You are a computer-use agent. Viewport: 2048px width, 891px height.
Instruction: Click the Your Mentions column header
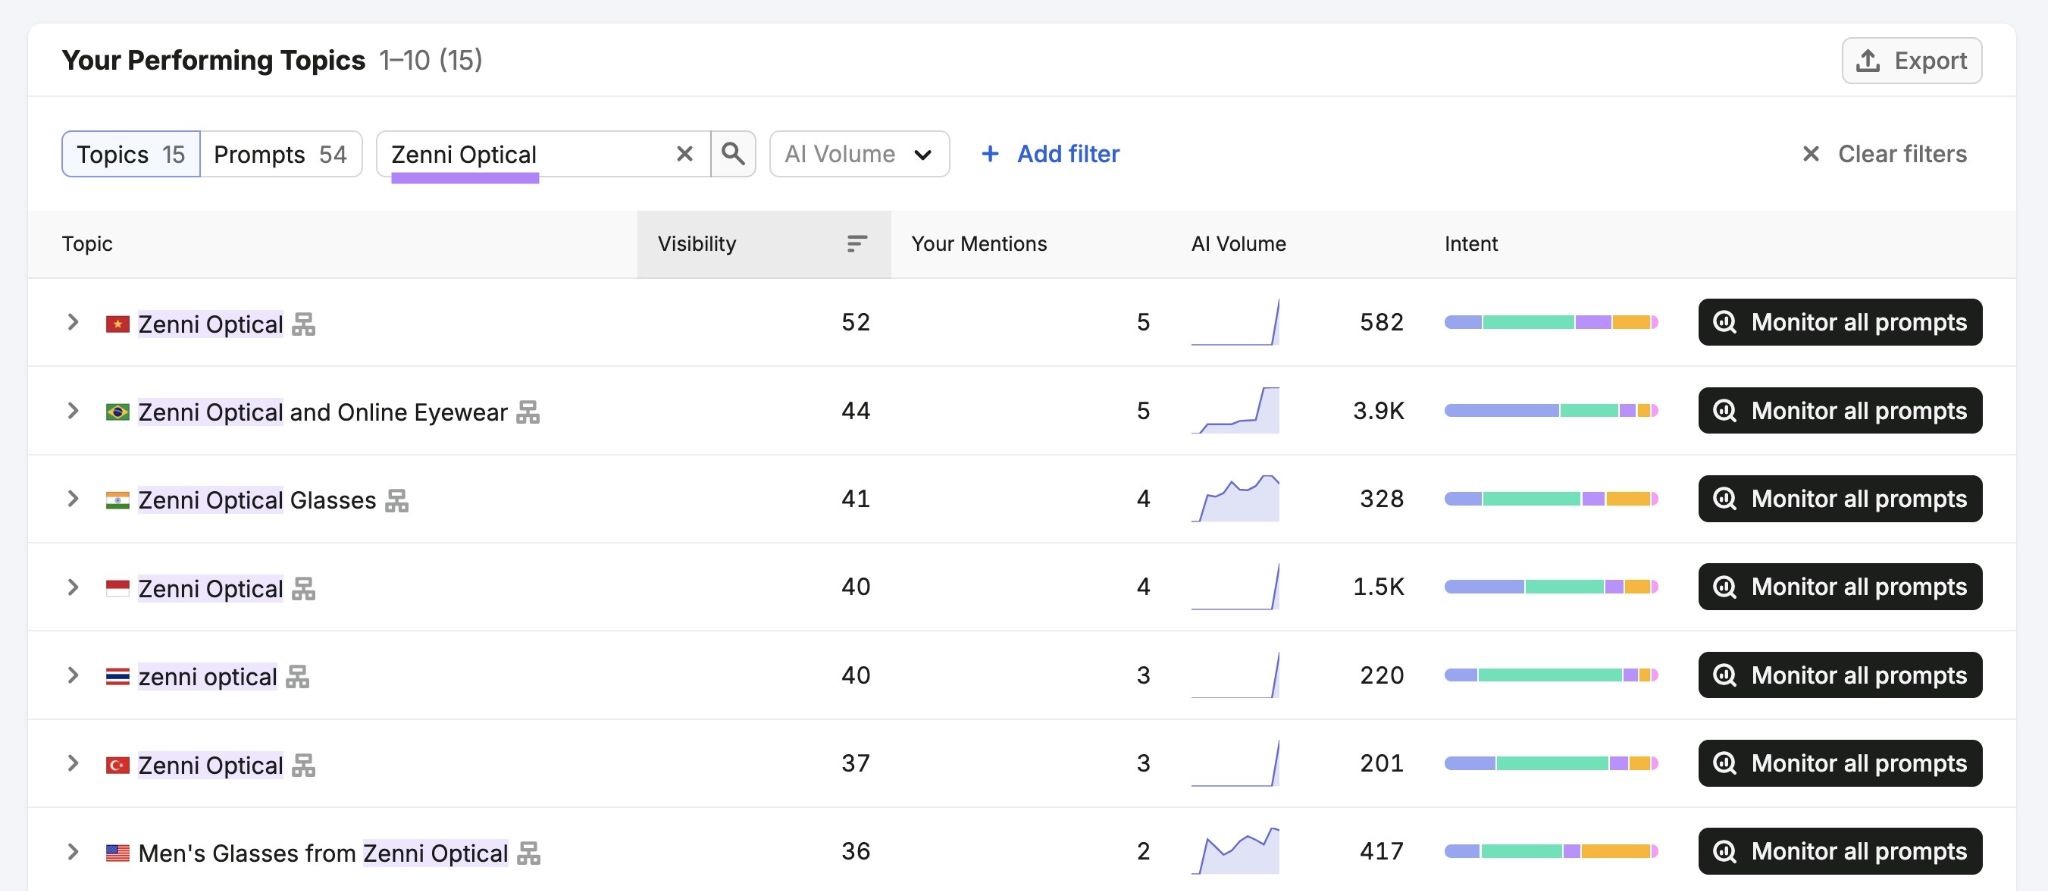[979, 244]
